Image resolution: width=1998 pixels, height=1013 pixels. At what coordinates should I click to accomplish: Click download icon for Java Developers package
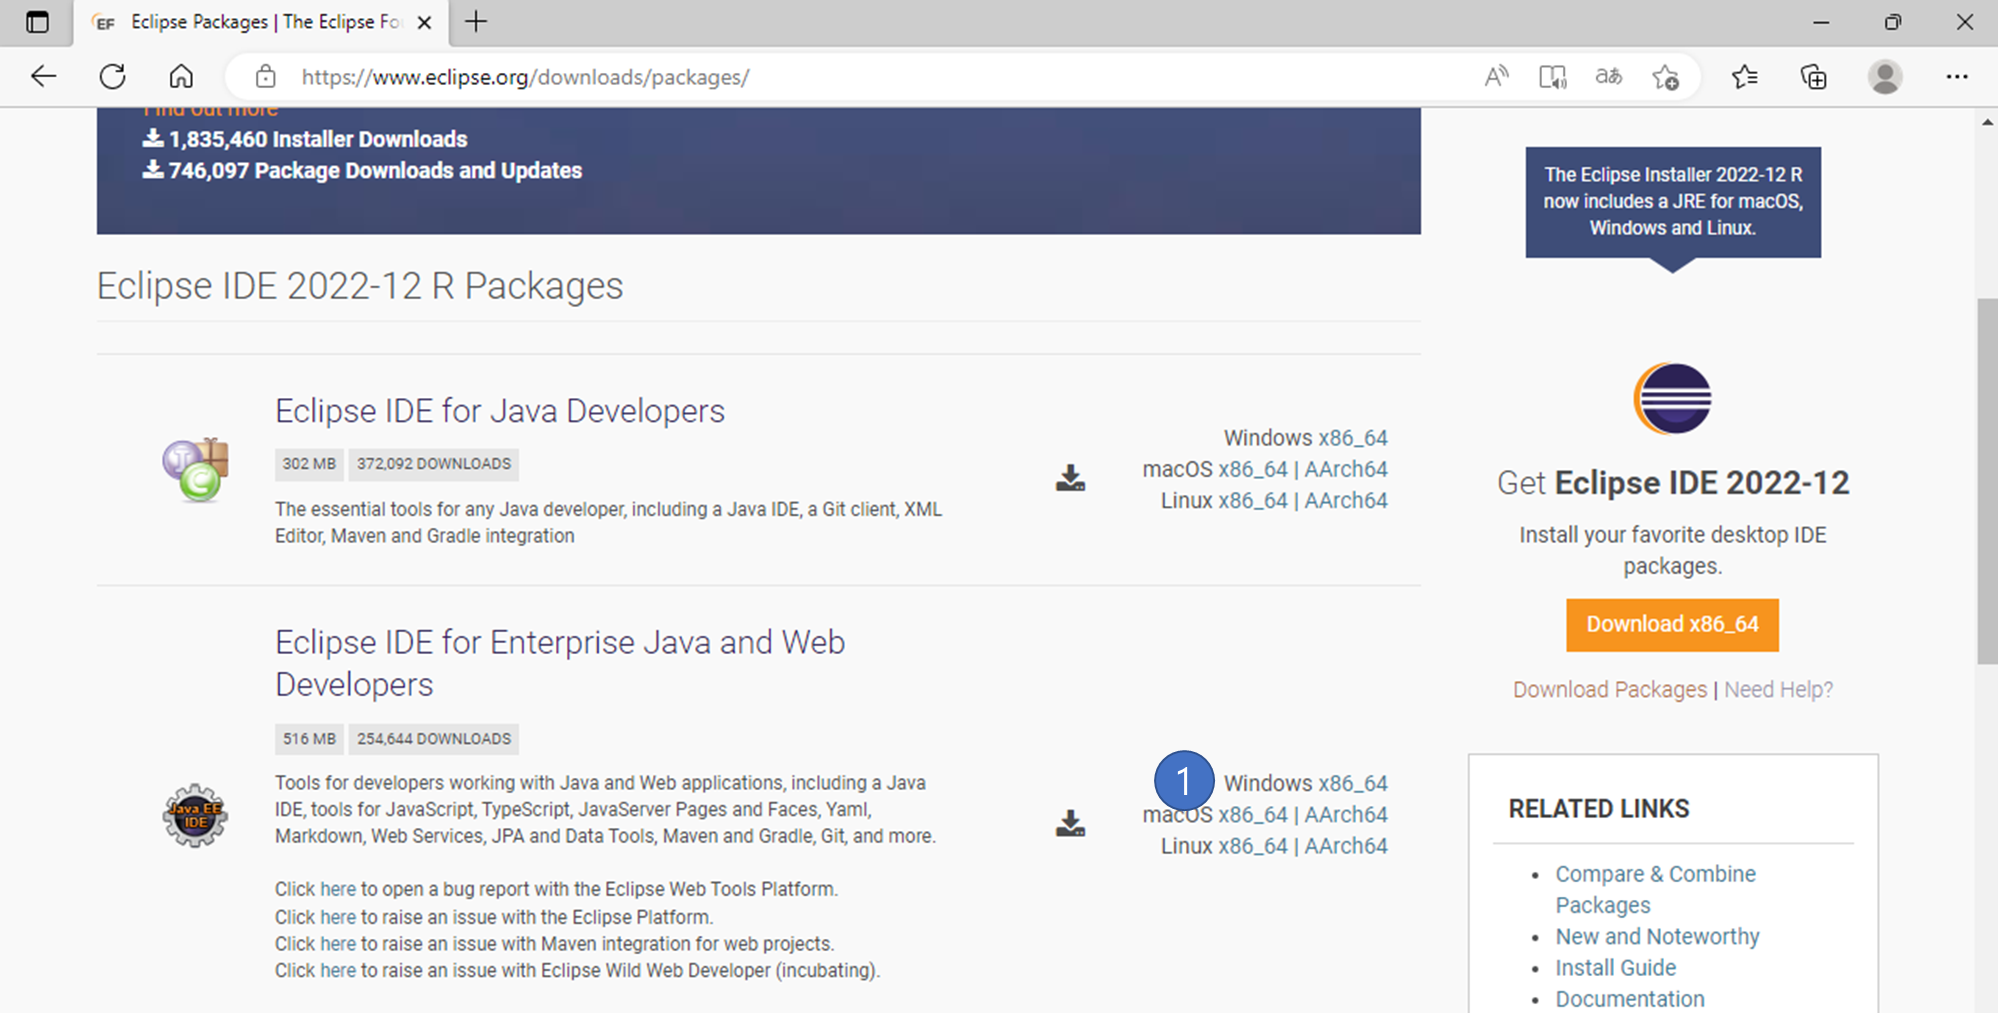pyautogui.click(x=1070, y=478)
